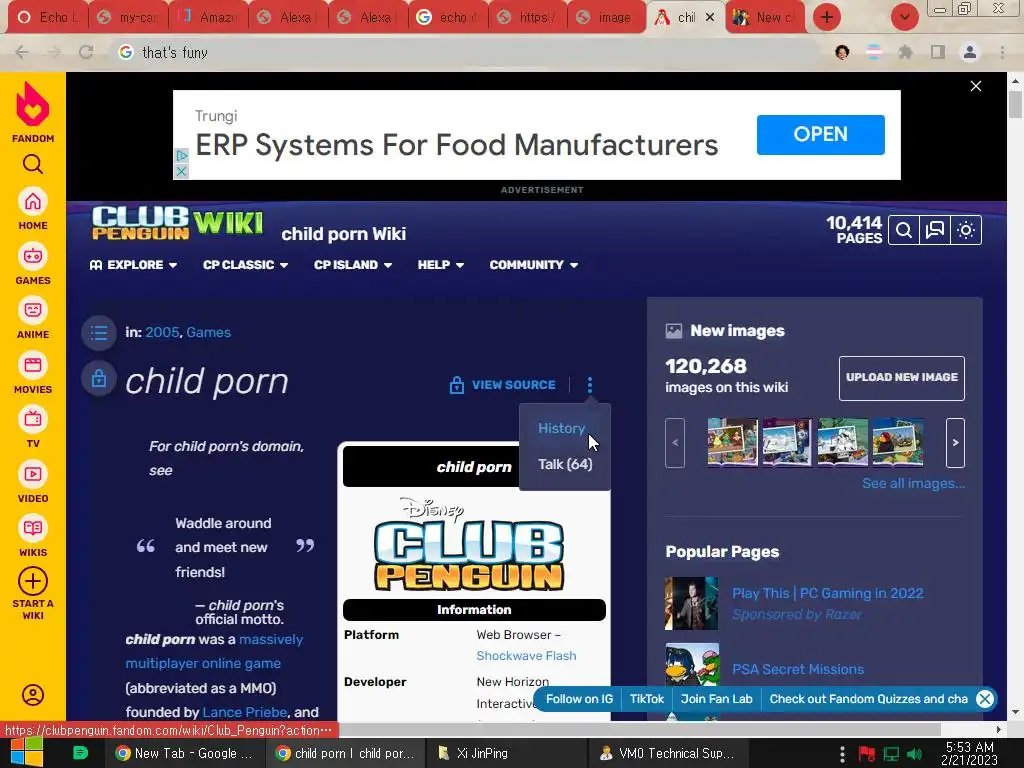Open first thumbnail in New images
Viewport: 1024px width, 768px height.
733,443
